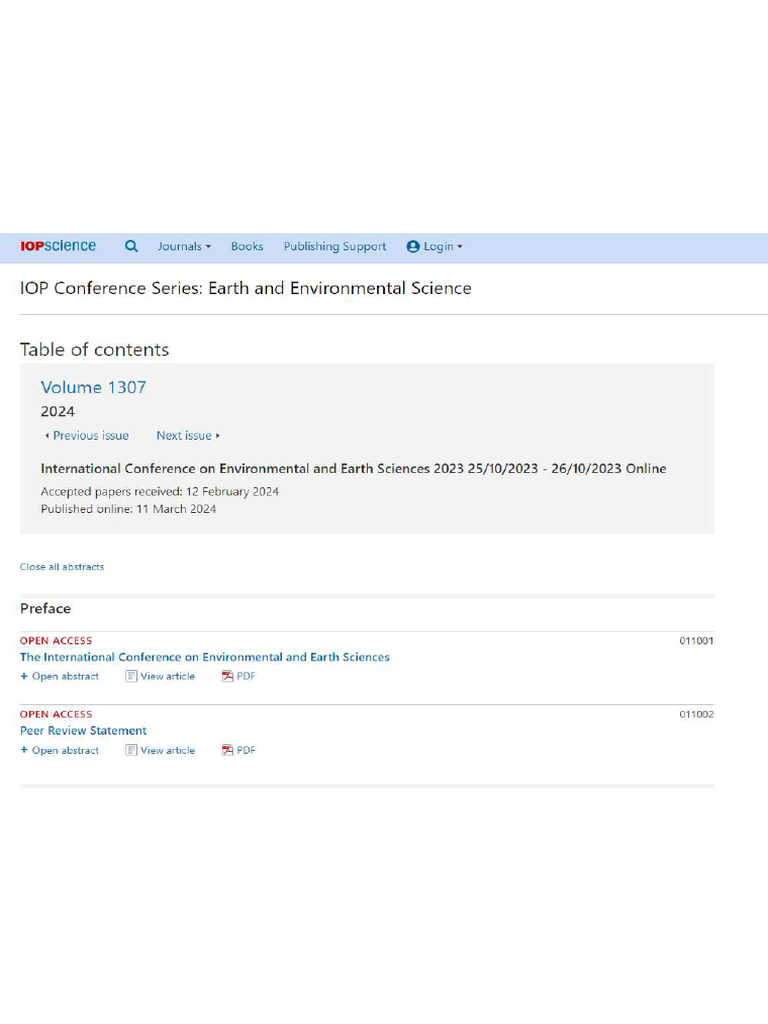Open the Publishing Support menu item
768x1024 pixels.
(x=335, y=247)
